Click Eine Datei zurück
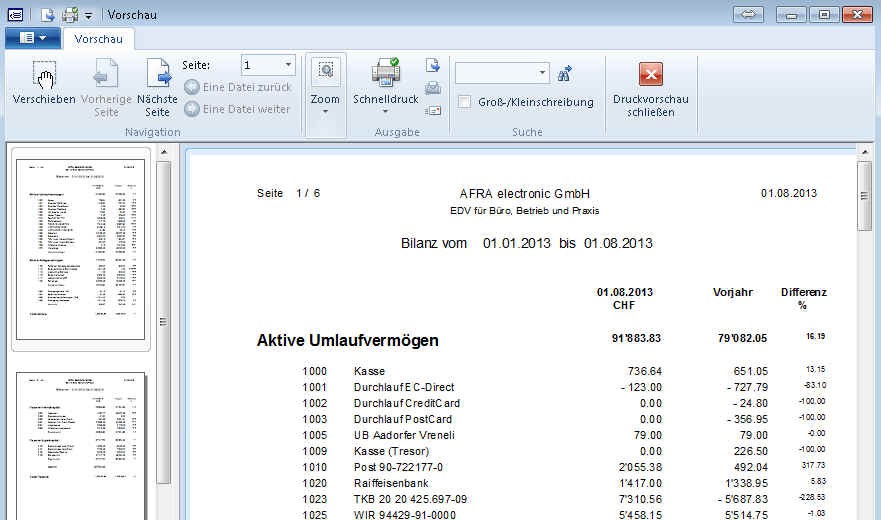 coord(238,87)
